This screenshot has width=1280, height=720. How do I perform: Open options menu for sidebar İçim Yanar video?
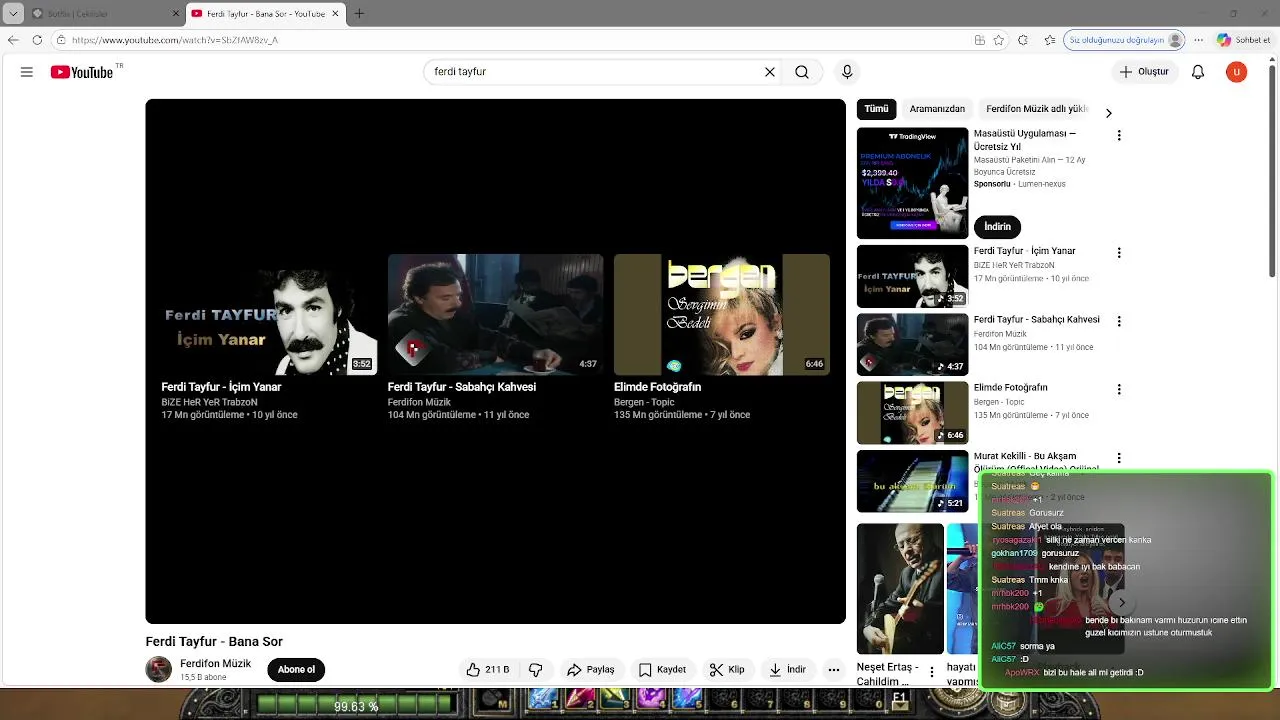(1119, 253)
